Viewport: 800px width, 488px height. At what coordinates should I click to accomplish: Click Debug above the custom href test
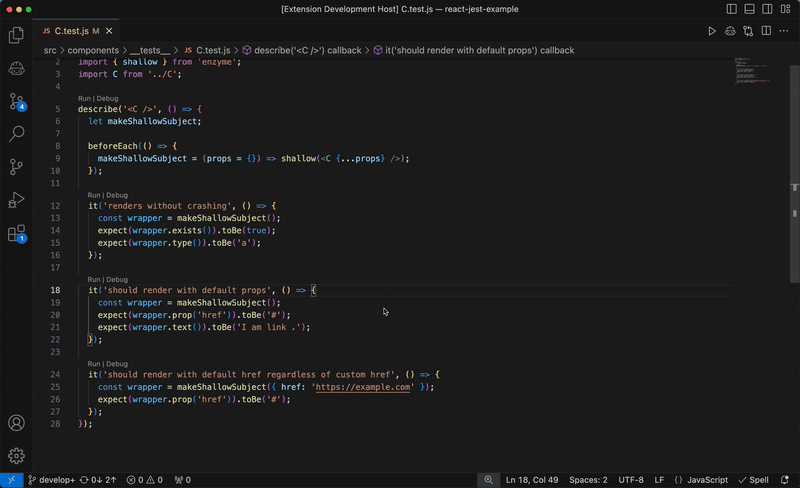point(117,364)
